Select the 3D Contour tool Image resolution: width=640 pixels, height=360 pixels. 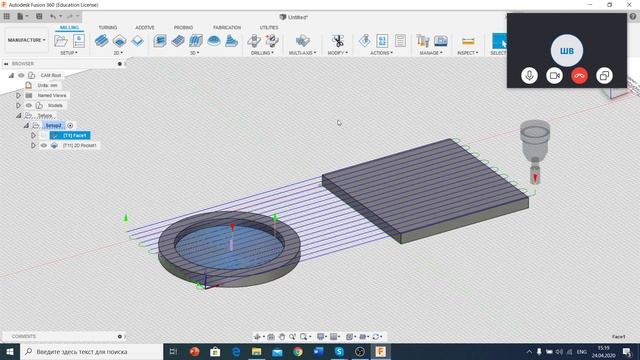click(231, 41)
